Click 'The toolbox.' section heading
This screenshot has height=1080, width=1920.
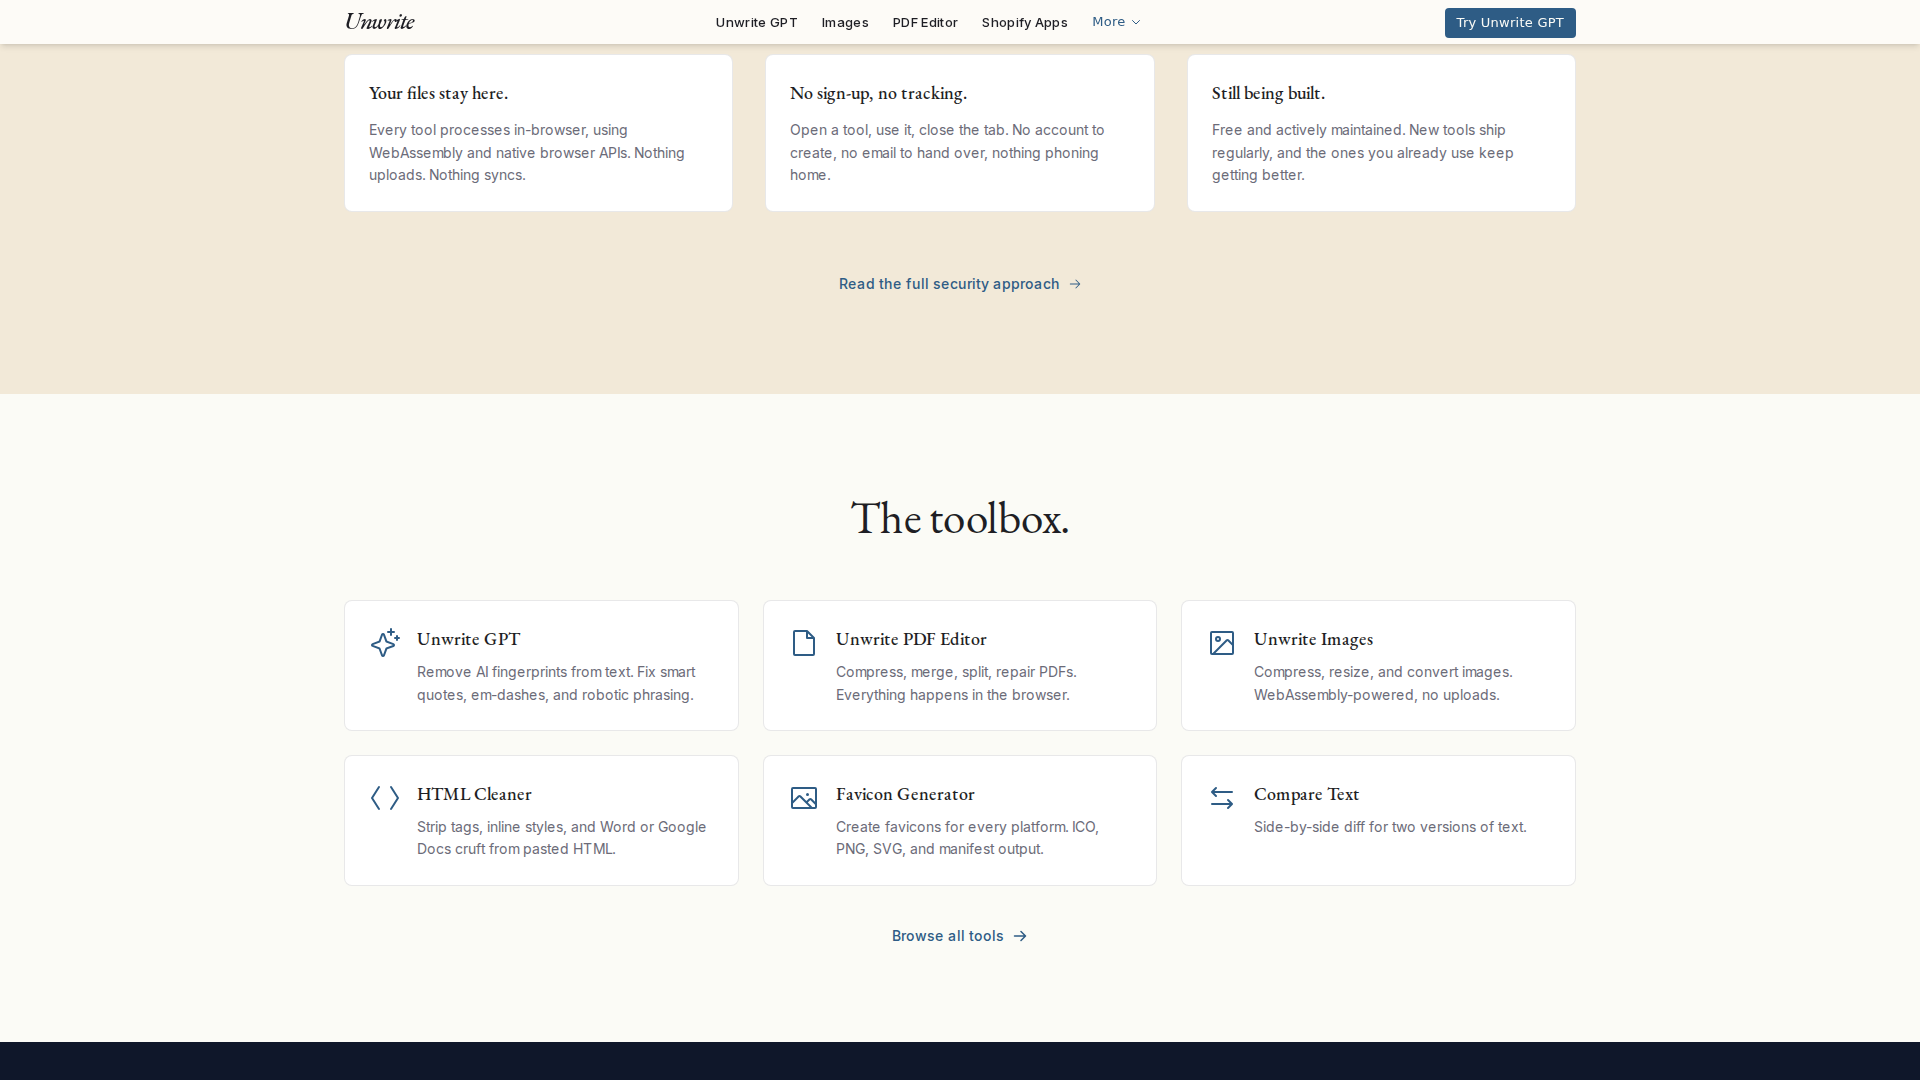click(960, 518)
